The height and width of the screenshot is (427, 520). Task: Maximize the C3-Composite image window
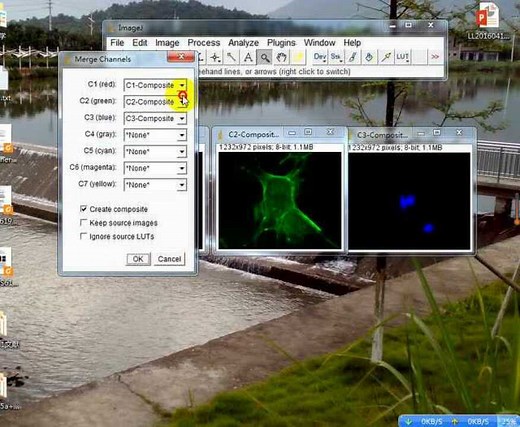[437, 133]
